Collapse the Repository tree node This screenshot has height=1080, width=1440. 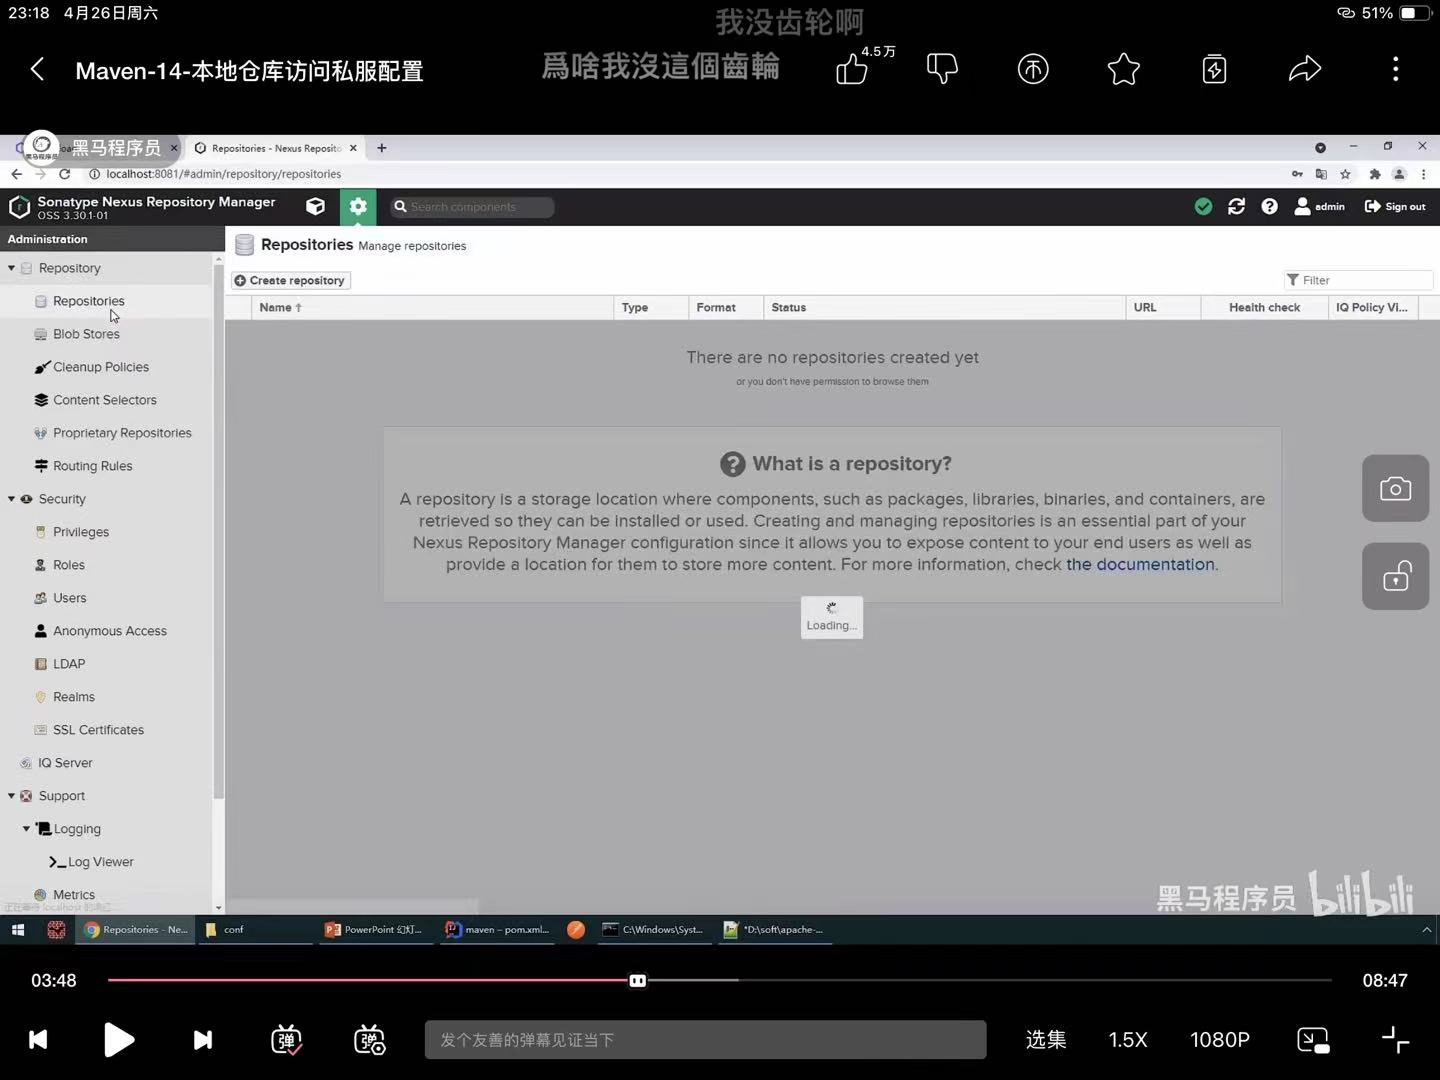click(12, 268)
